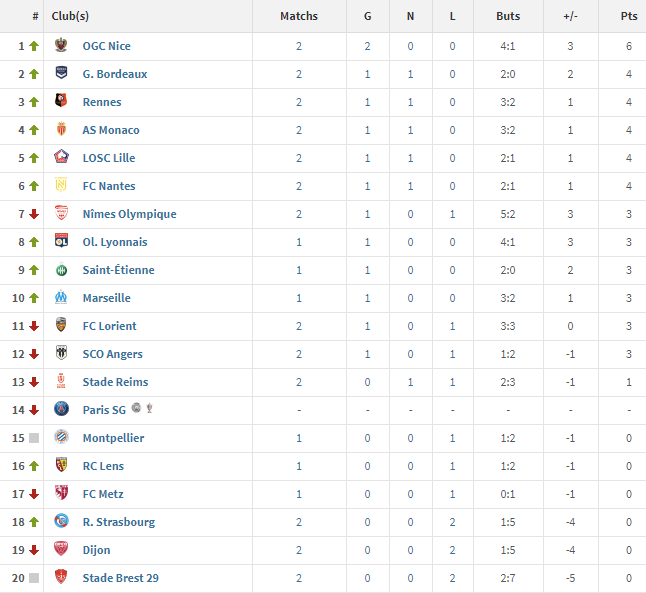646x593 pixels.
Task: Click the OGC Nice club crest
Action: 61,45
